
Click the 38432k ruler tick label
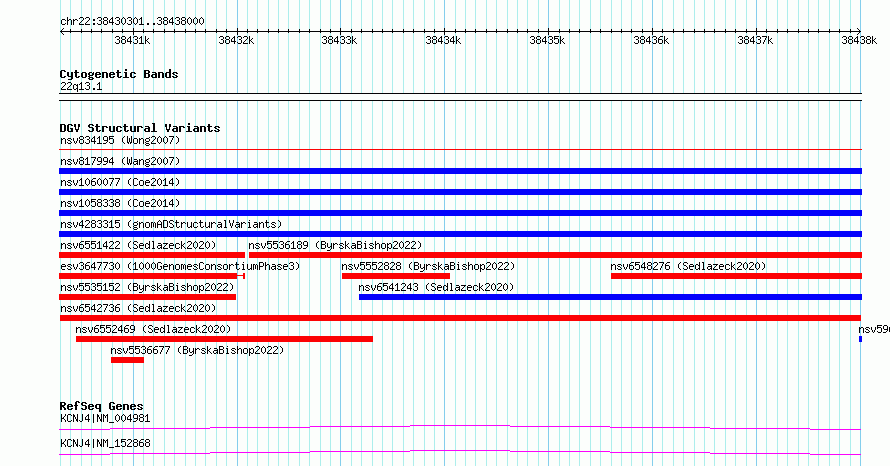[236, 40]
